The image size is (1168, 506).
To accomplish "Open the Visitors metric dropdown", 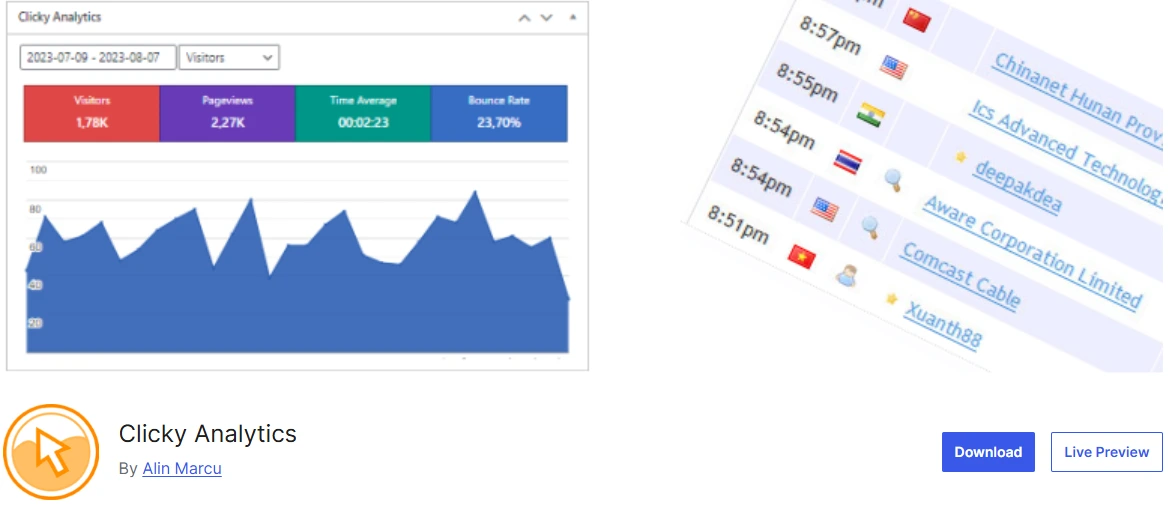I will click(x=229, y=57).
